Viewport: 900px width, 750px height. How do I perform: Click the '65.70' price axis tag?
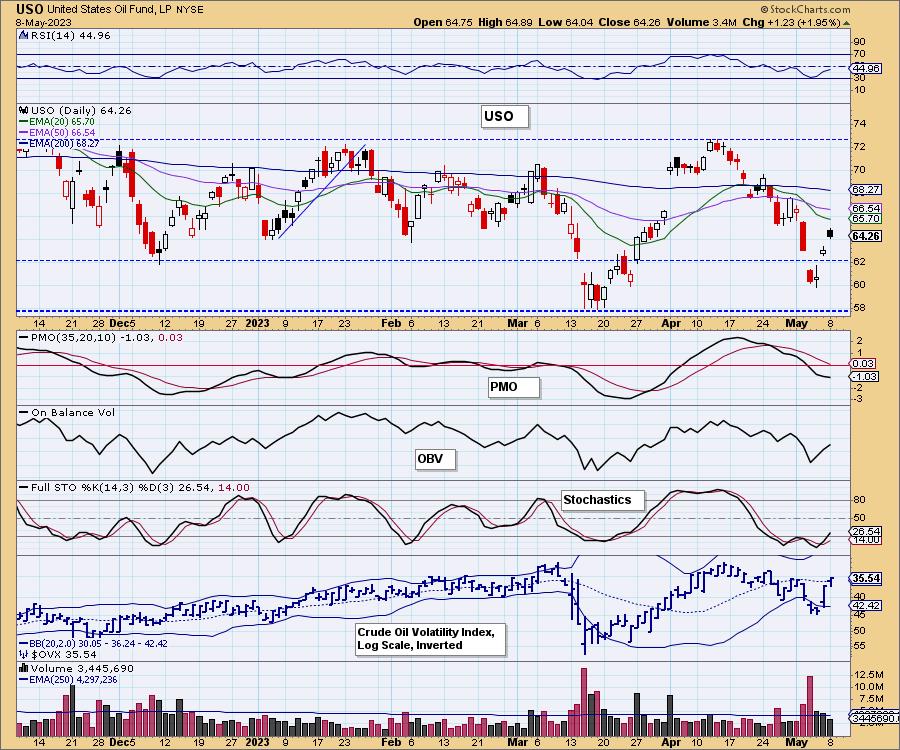click(866, 219)
